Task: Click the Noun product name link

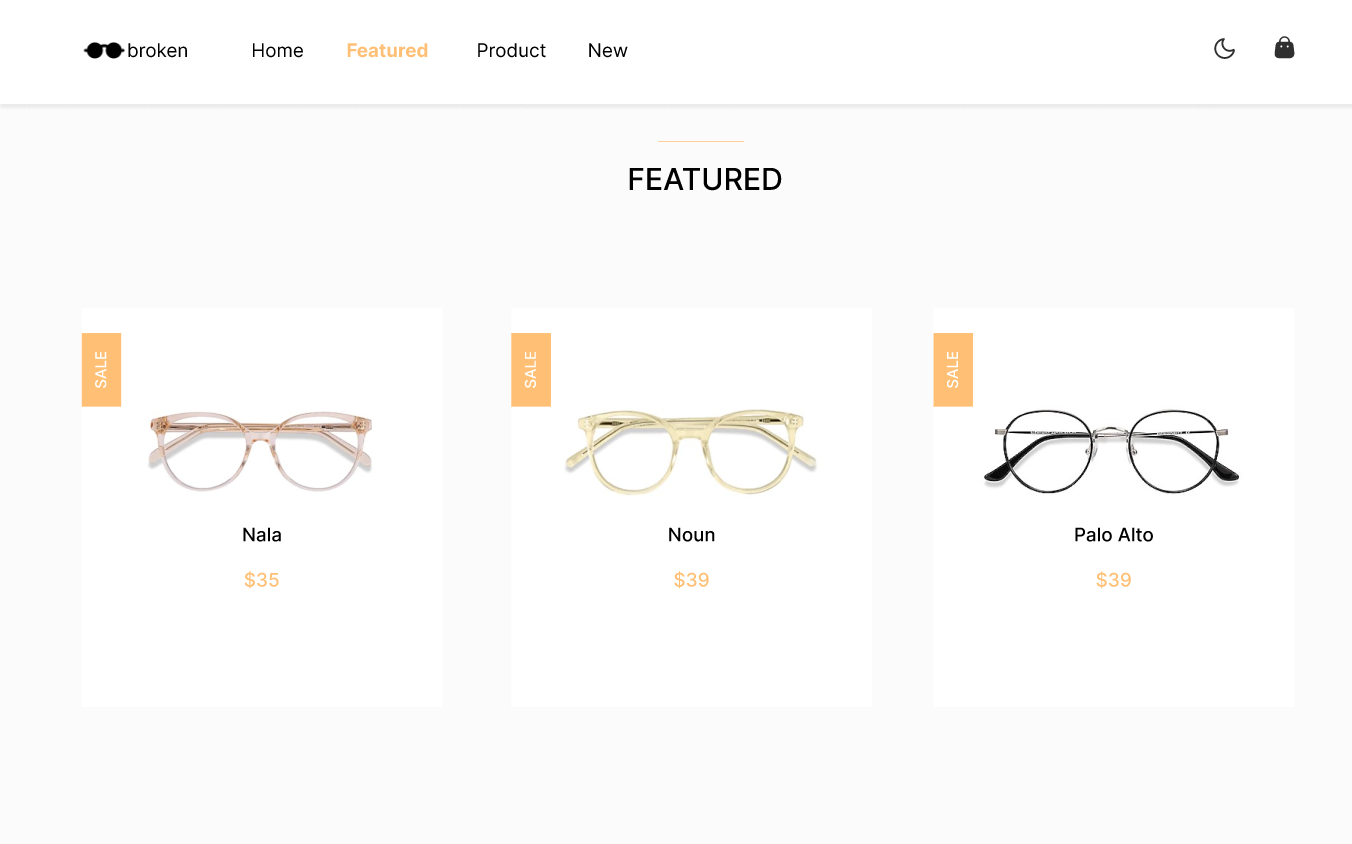Action: point(691,534)
